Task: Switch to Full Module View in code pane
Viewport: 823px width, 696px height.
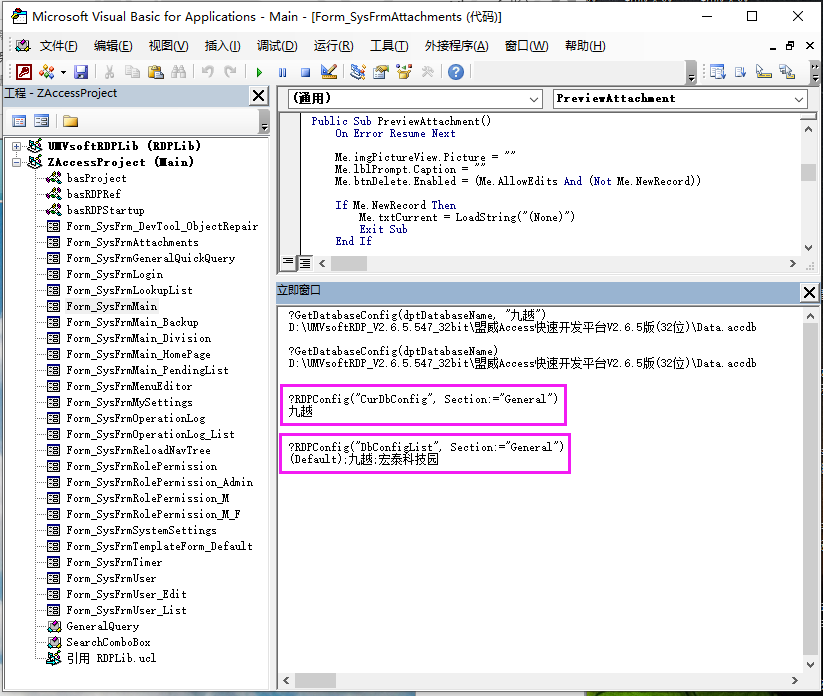Action: (304, 262)
